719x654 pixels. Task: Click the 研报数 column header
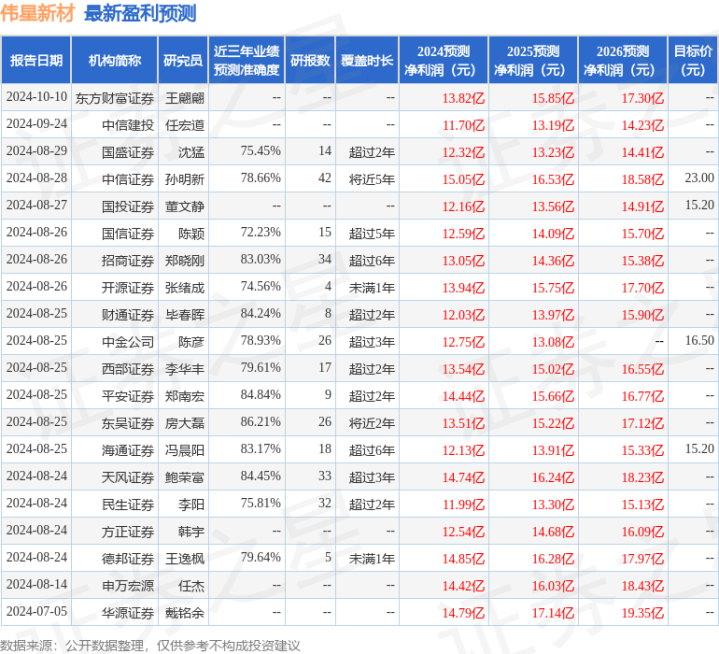310,61
